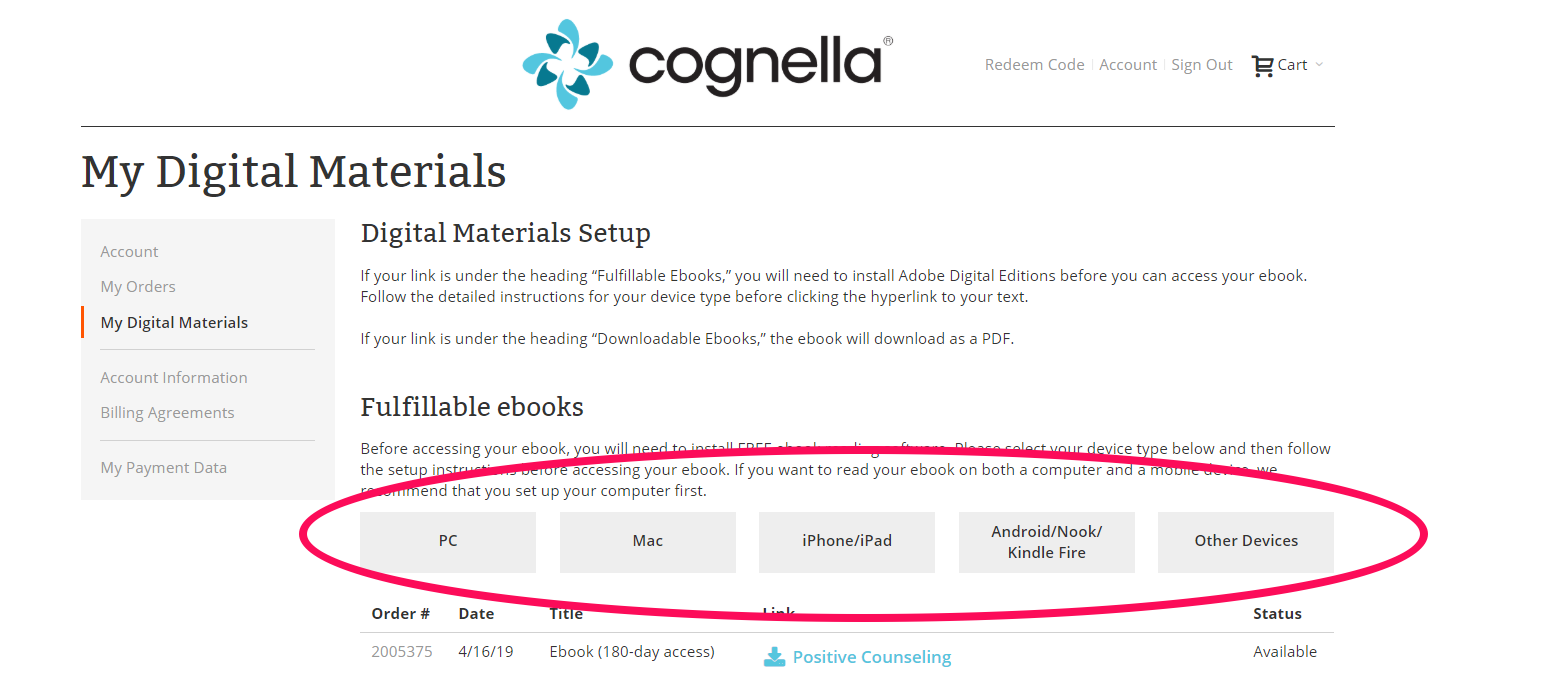1566x685 pixels.
Task: Click the download icon beside Positive Counseling
Action: point(774,657)
